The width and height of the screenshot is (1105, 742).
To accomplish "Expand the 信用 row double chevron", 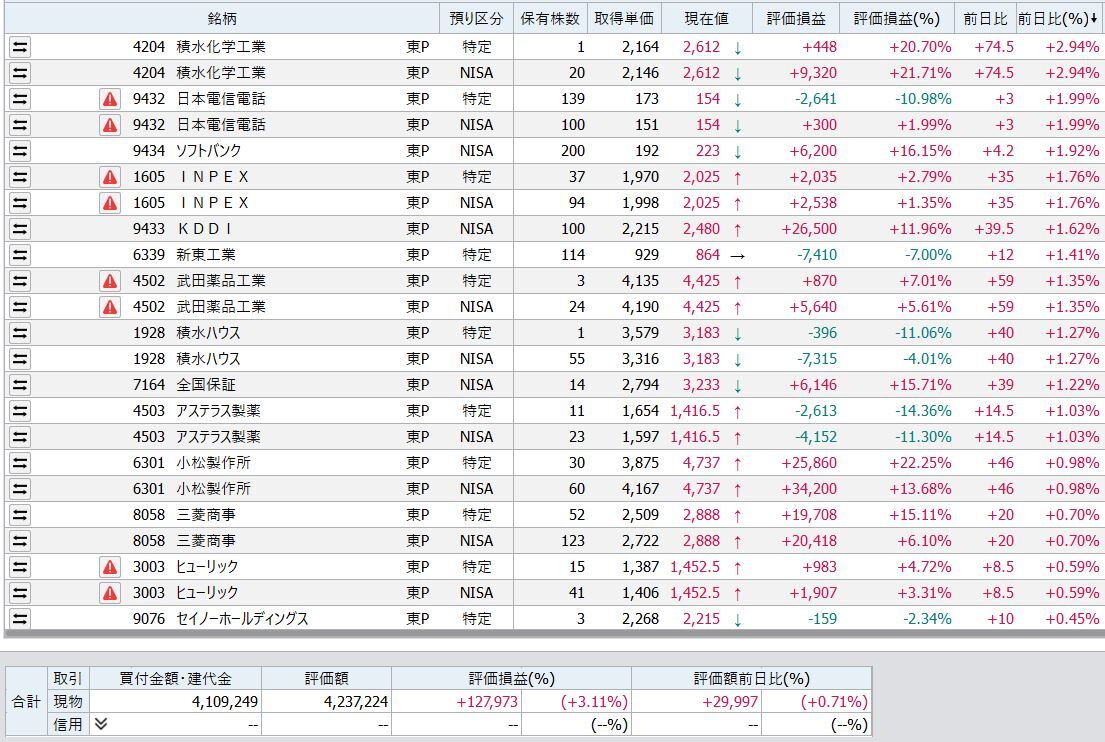I will [x=101, y=724].
